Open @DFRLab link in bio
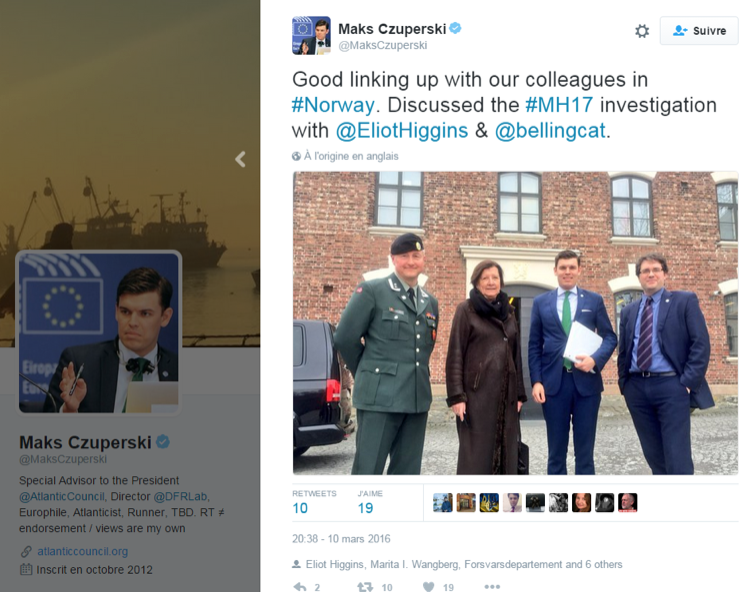 click(180, 496)
